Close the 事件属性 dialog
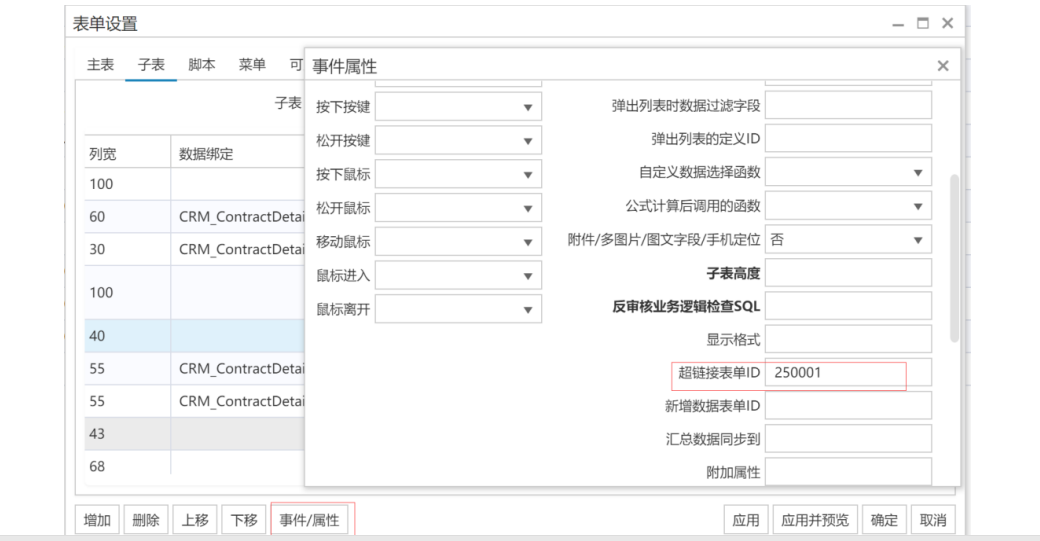The width and height of the screenshot is (1040, 541). pyautogui.click(x=942, y=66)
